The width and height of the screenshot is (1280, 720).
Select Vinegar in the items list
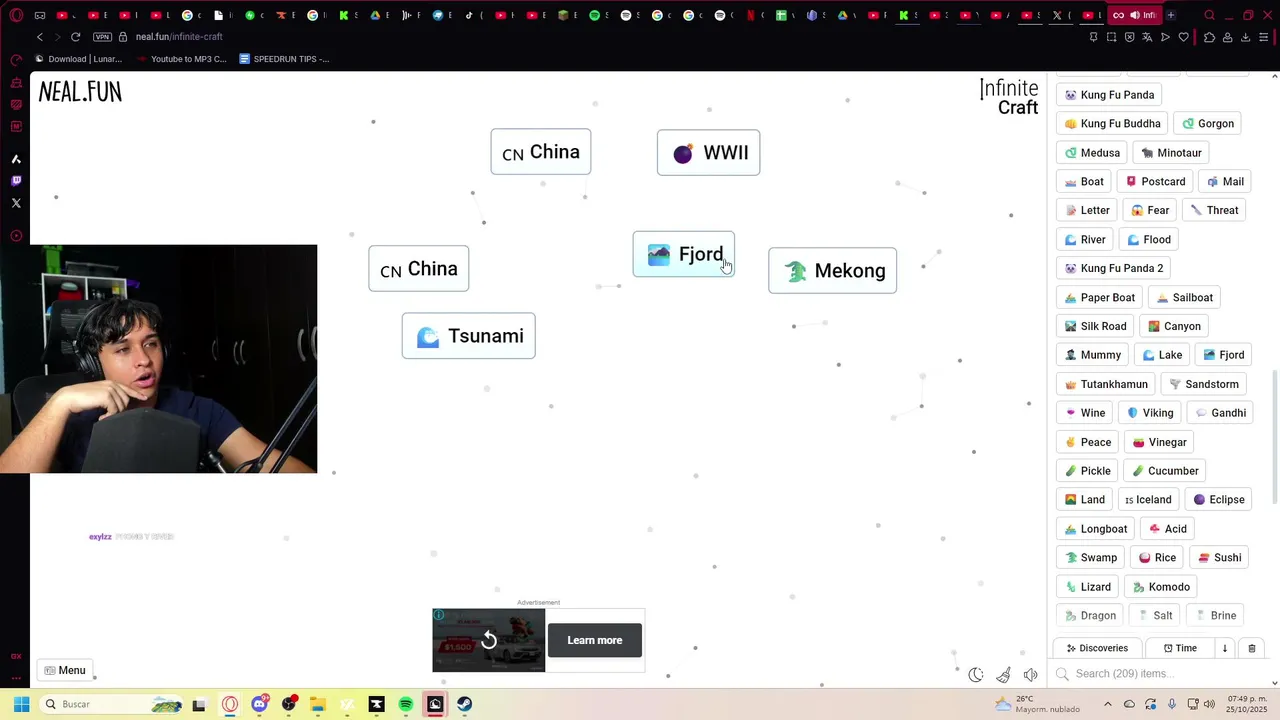1160,442
